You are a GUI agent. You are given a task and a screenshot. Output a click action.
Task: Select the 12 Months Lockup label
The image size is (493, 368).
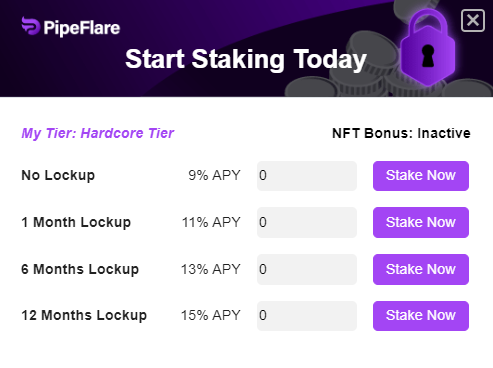tap(84, 315)
